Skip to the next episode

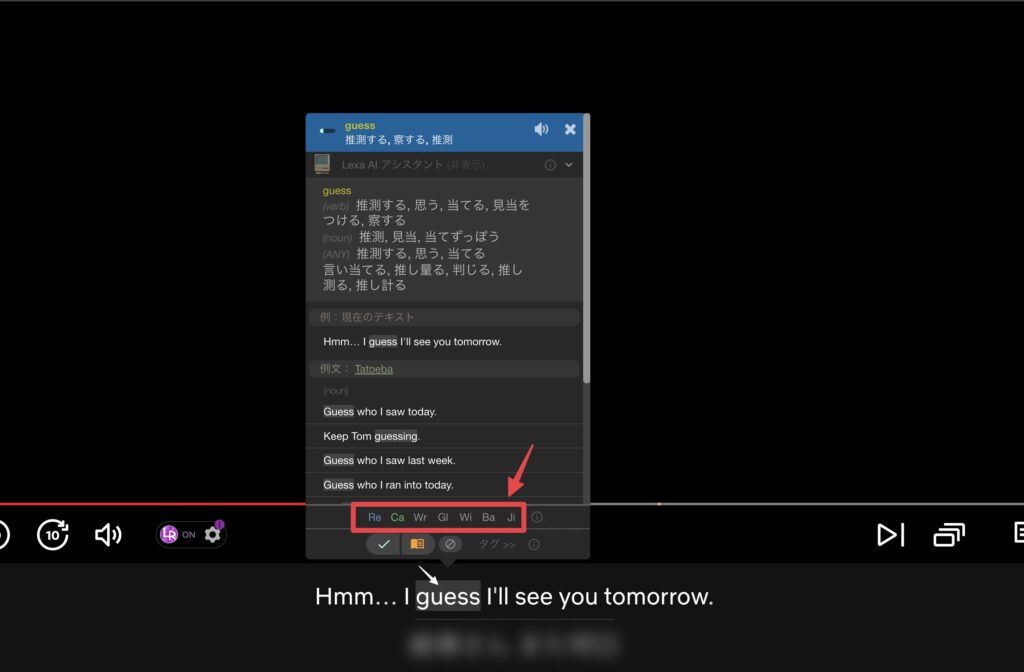tap(889, 535)
